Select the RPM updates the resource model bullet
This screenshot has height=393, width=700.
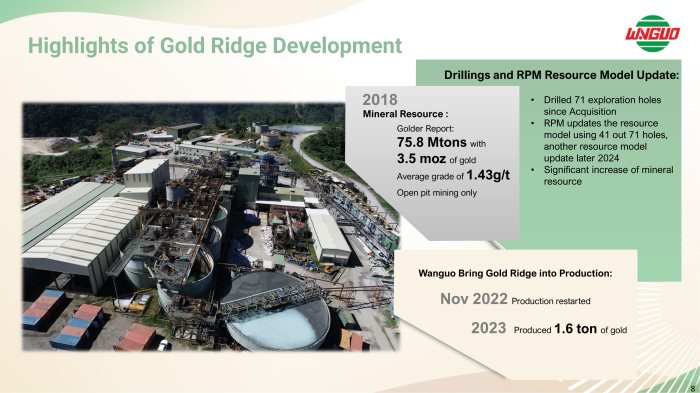click(x=605, y=141)
